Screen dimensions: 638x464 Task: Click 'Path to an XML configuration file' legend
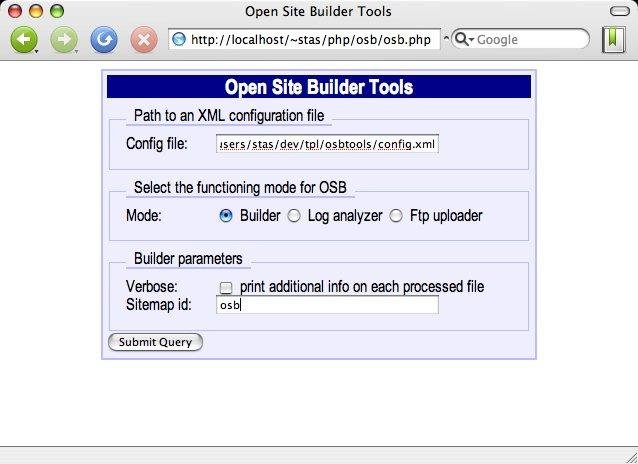click(x=229, y=116)
